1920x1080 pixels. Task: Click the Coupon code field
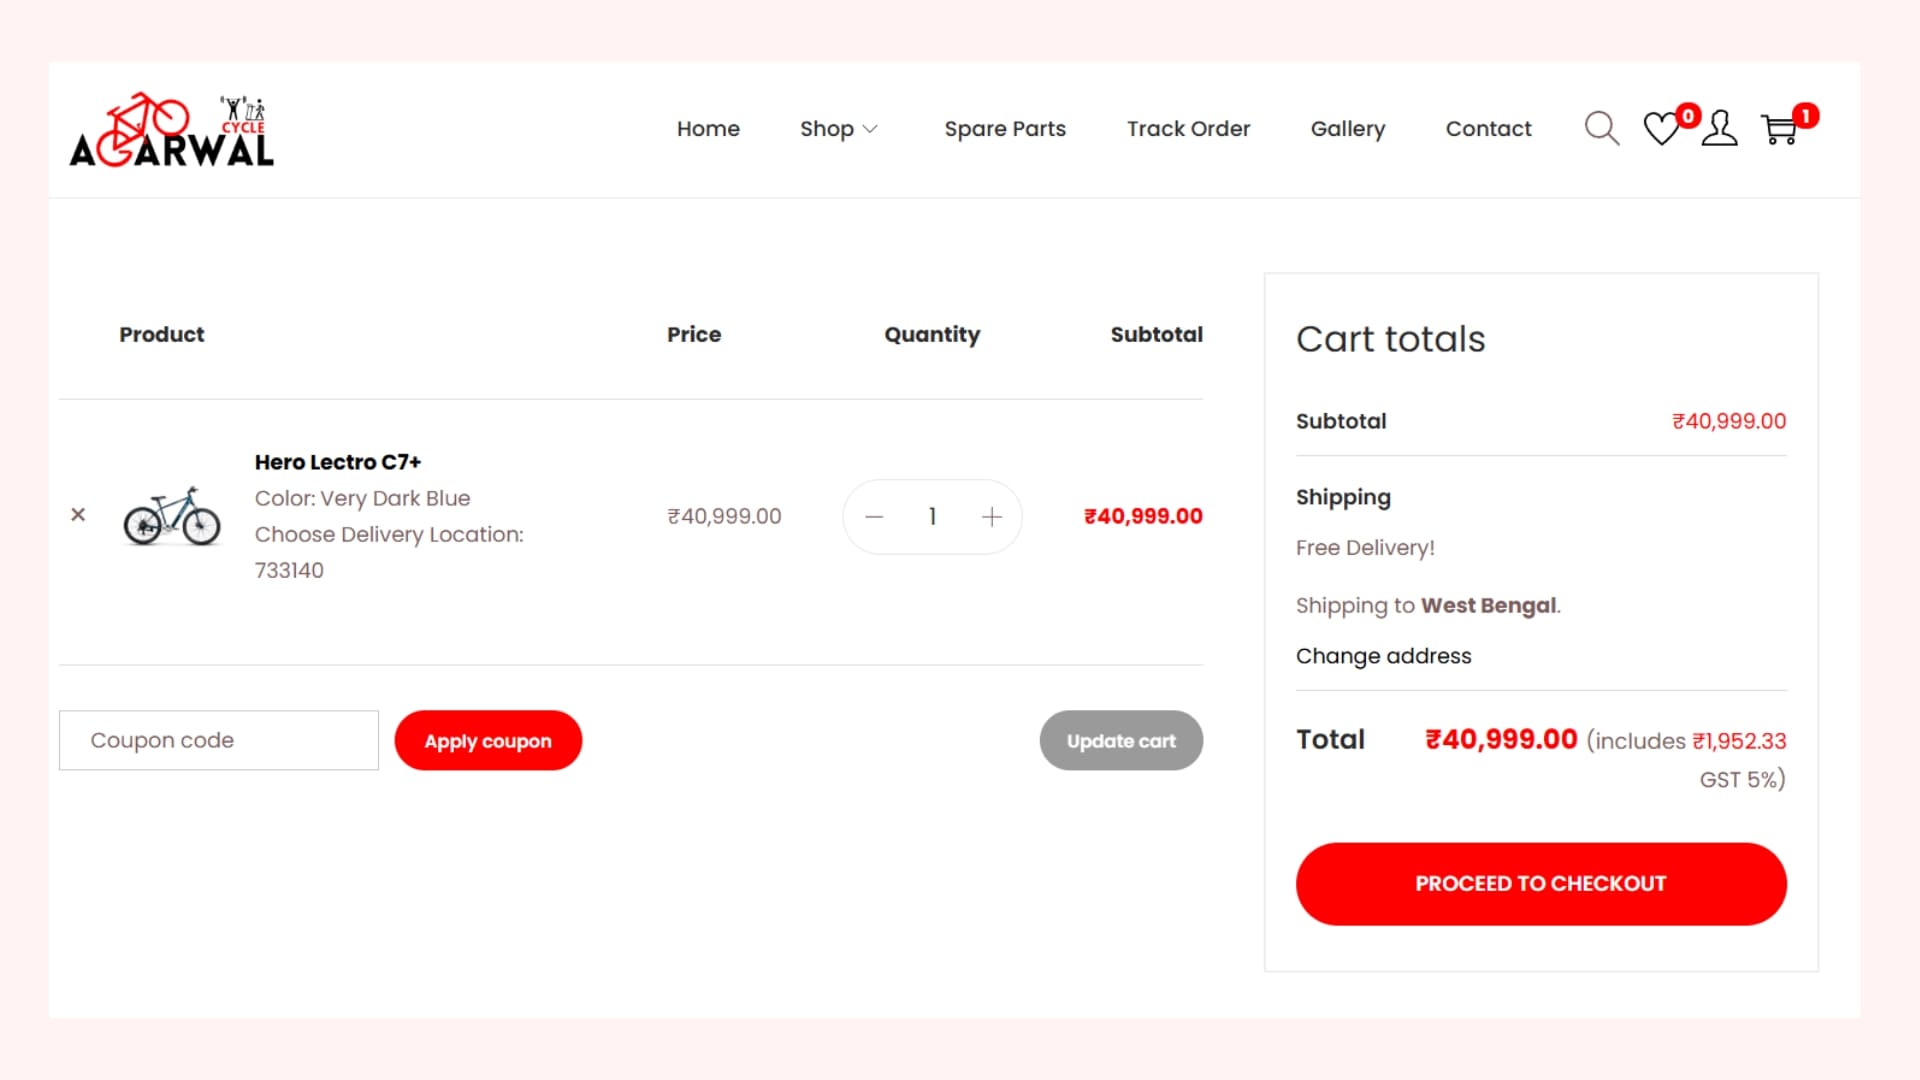[x=219, y=740]
